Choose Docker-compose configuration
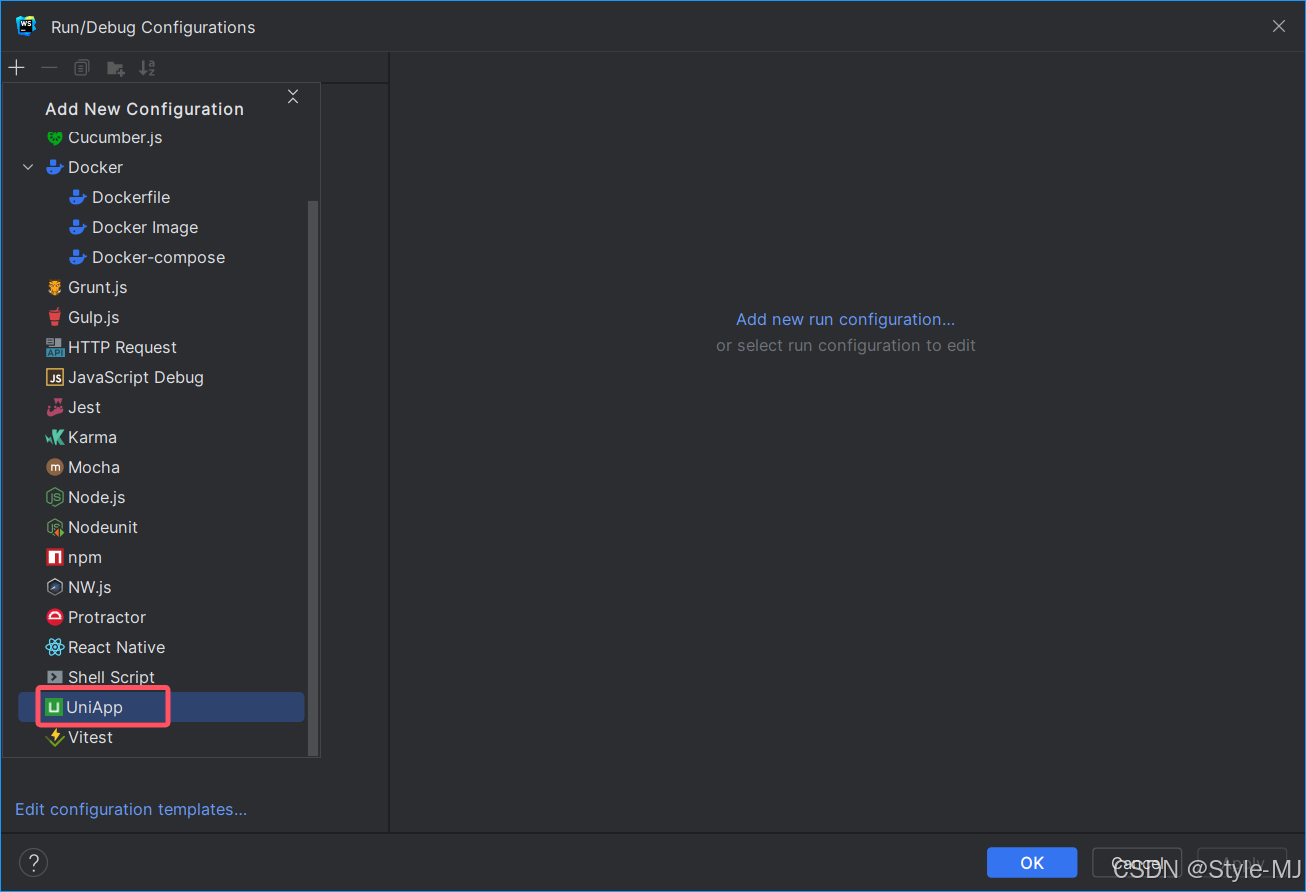This screenshot has width=1306, height=892. [x=161, y=257]
